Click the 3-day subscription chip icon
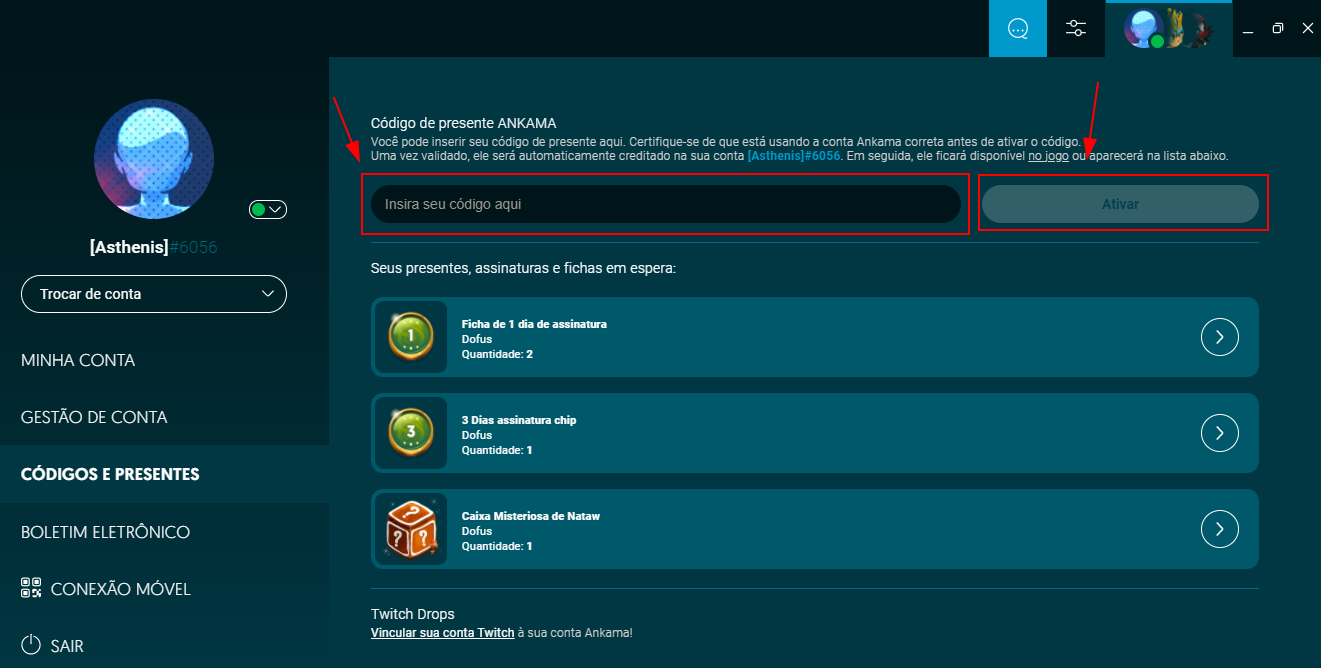The height and width of the screenshot is (668, 1321). pos(410,433)
